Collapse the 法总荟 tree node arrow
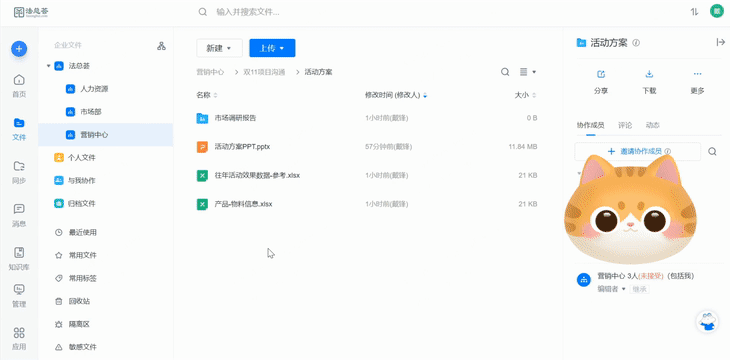The width and height of the screenshot is (730, 360). point(48,66)
